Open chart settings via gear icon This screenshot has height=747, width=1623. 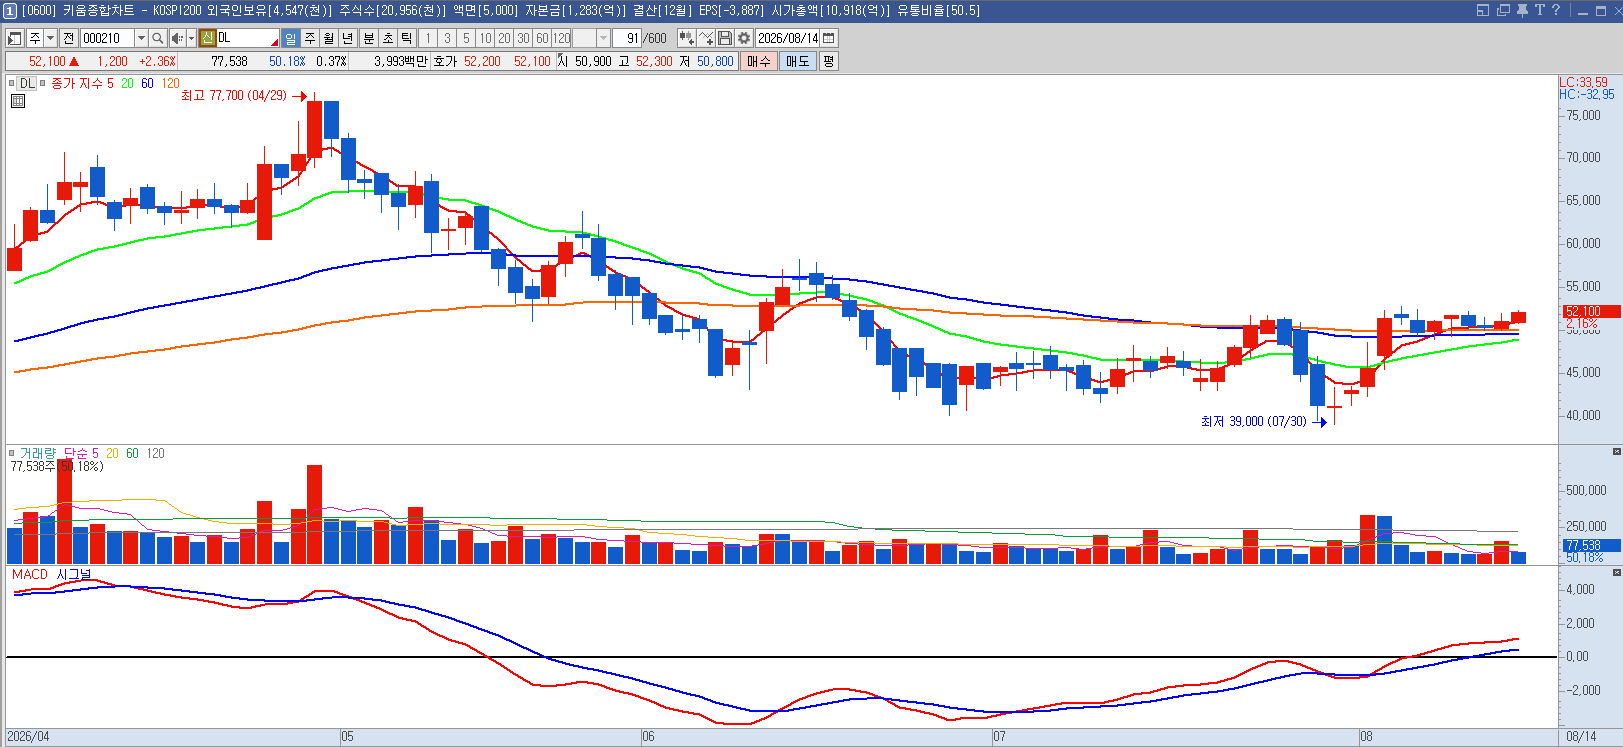[744, 38]
